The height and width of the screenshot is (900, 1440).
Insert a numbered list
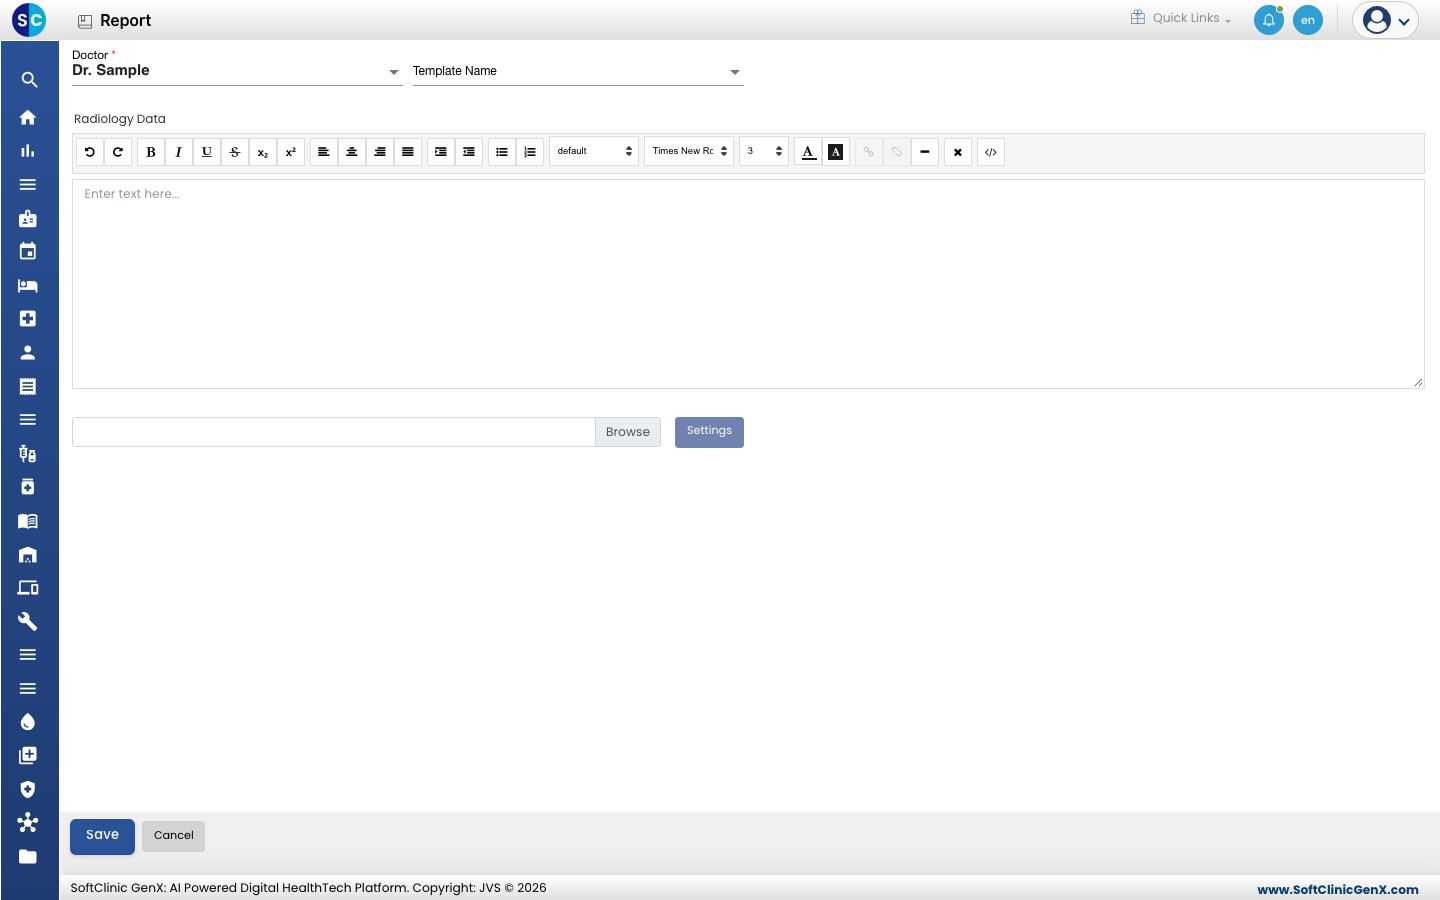coord(530,152)
